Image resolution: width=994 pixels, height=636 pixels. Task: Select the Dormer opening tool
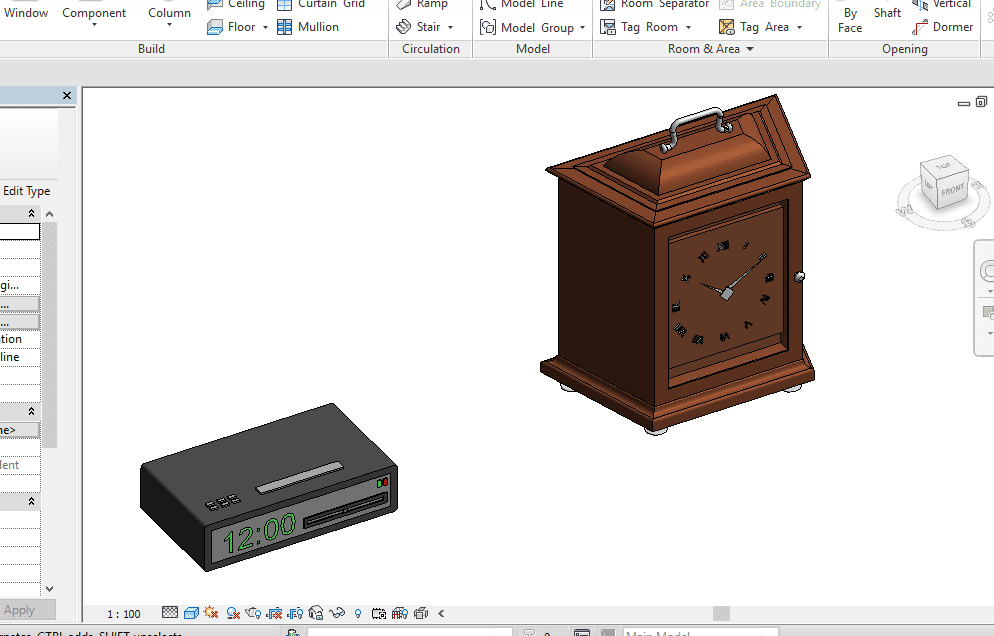pos(920,27)
